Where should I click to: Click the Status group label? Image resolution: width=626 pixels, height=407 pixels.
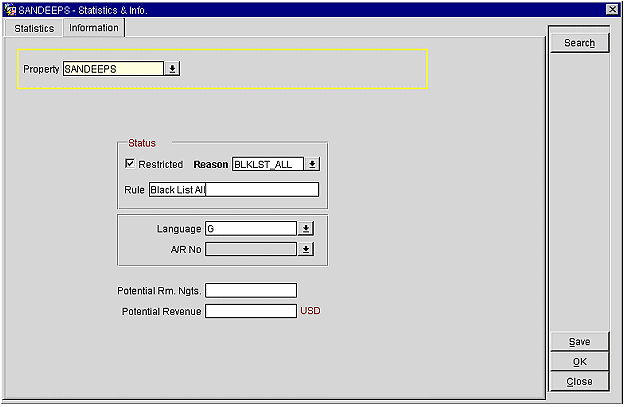tap(142, 143)
